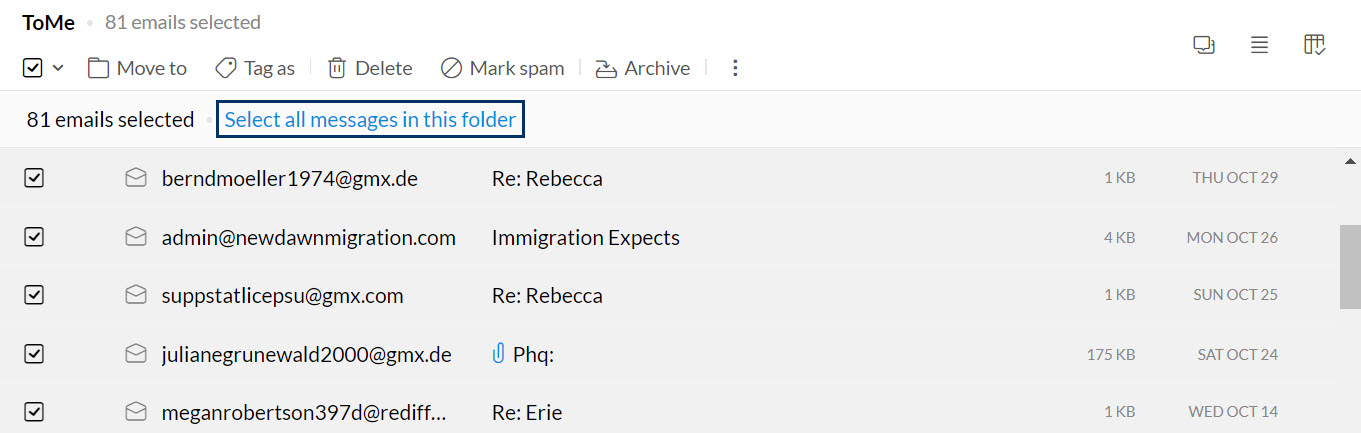Deselect the julianegrunewald2000@gmx.de email

(x=34, y=354)
